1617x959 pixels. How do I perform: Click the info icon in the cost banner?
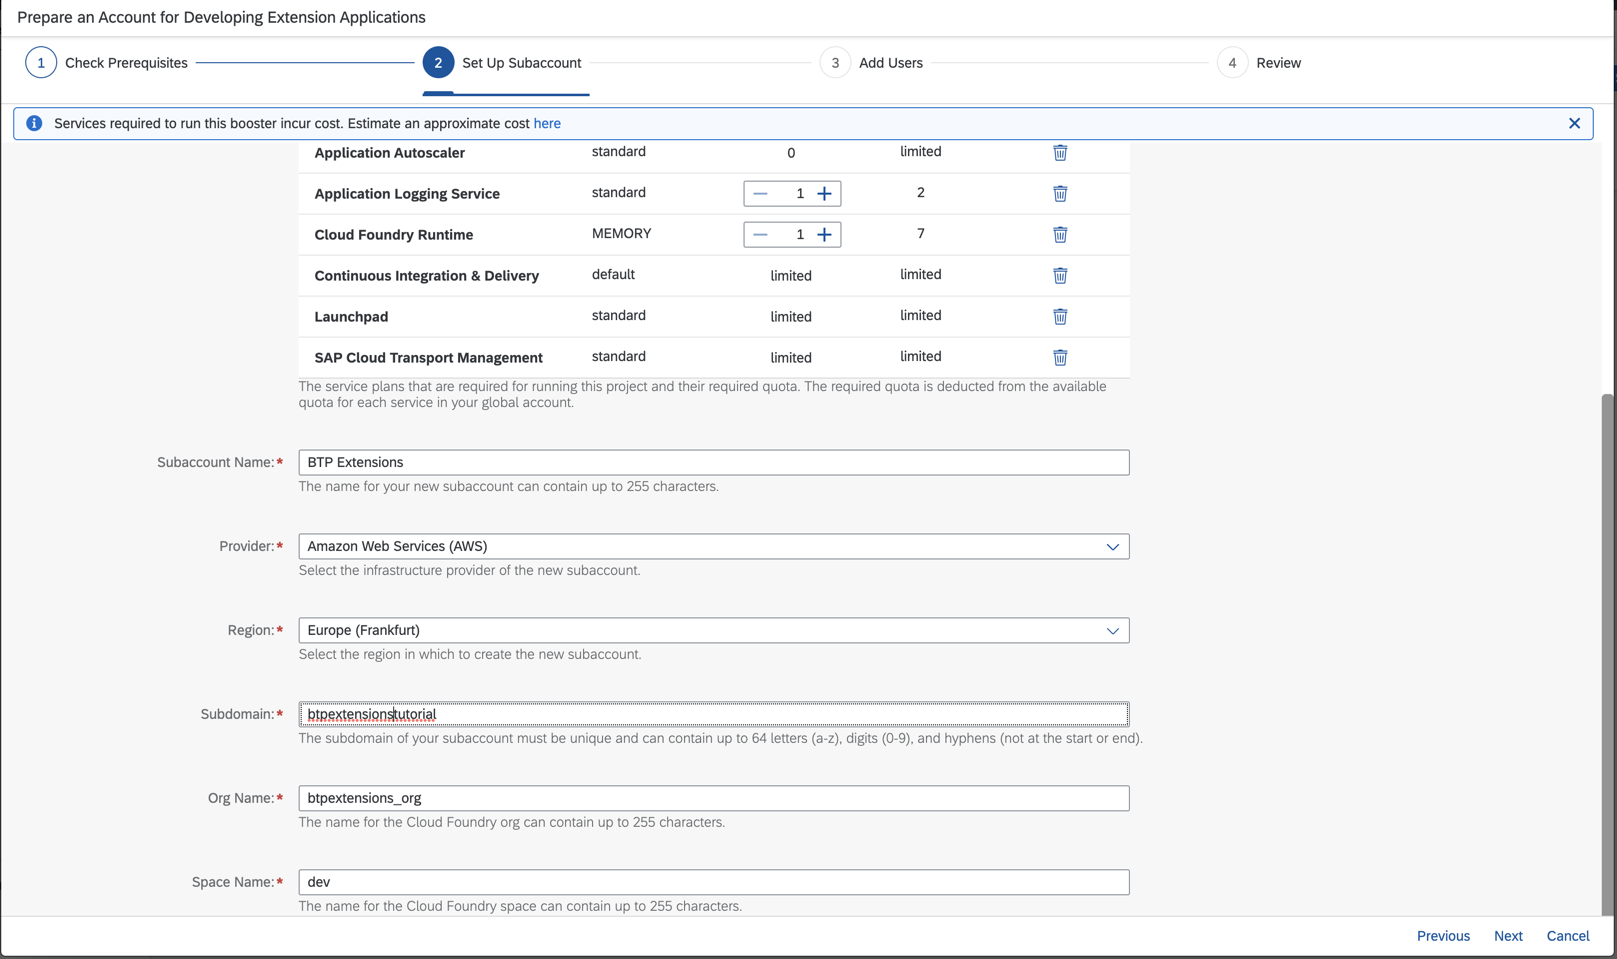(34, 123)
